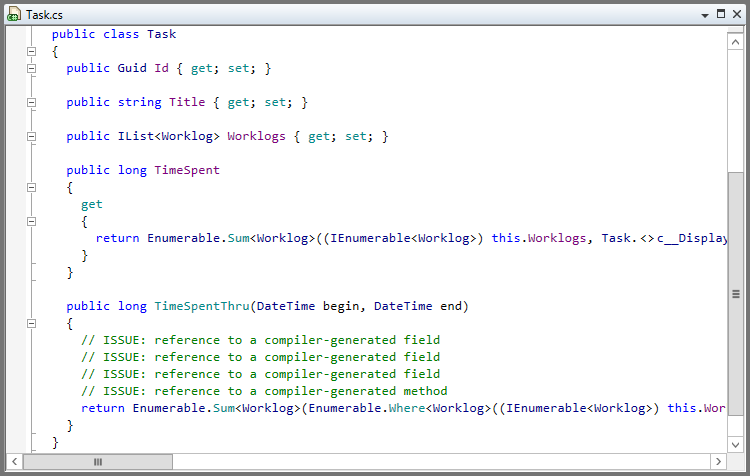The width and height of the screenshot is (750, 476).
Task: Collapse the TimeSpent property body fold
Action: (x=32, y=188)
